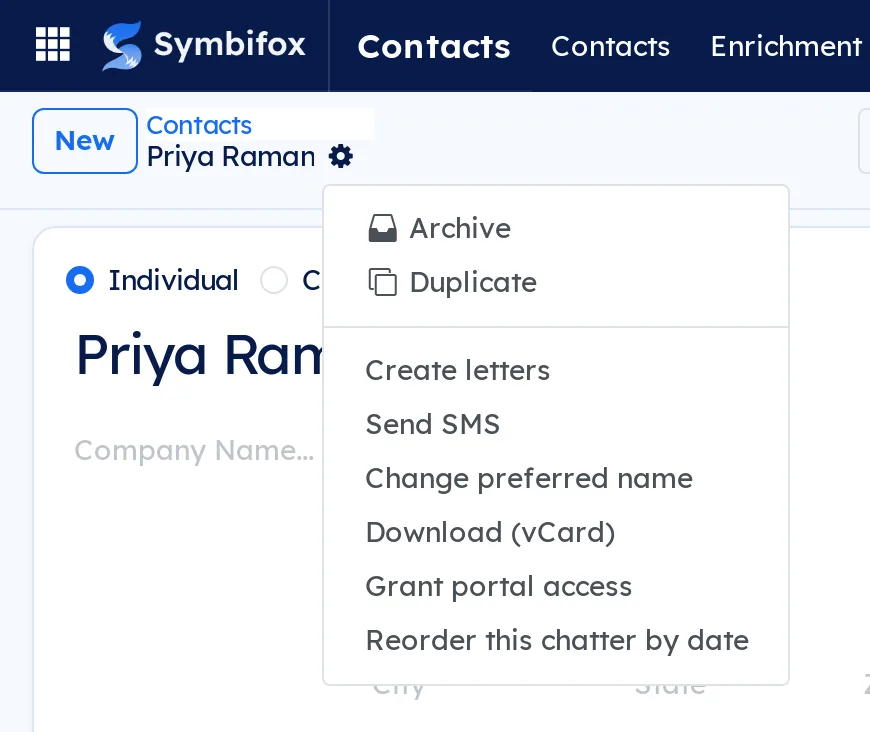
Task: Open the Enrichment navigation menu
Action: 786,47
